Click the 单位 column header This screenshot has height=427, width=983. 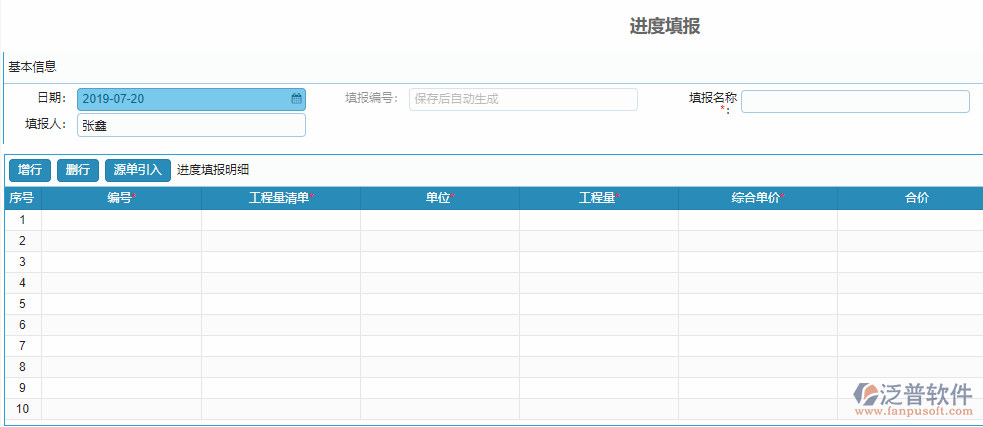pos(439,198)
